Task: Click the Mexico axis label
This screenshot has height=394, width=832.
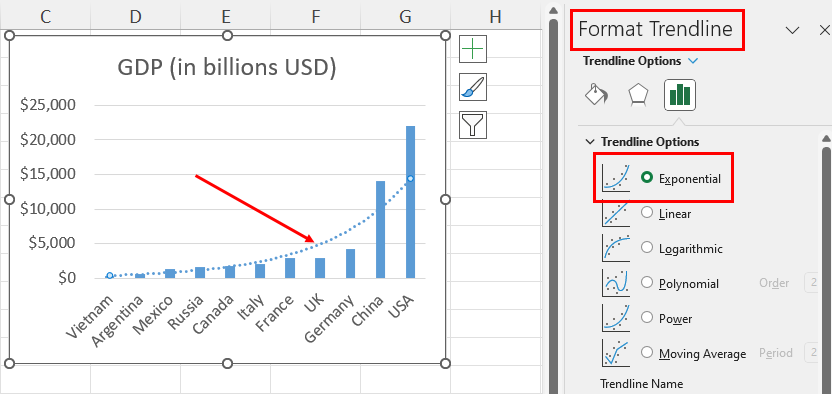Action: (x=154, y=315)
